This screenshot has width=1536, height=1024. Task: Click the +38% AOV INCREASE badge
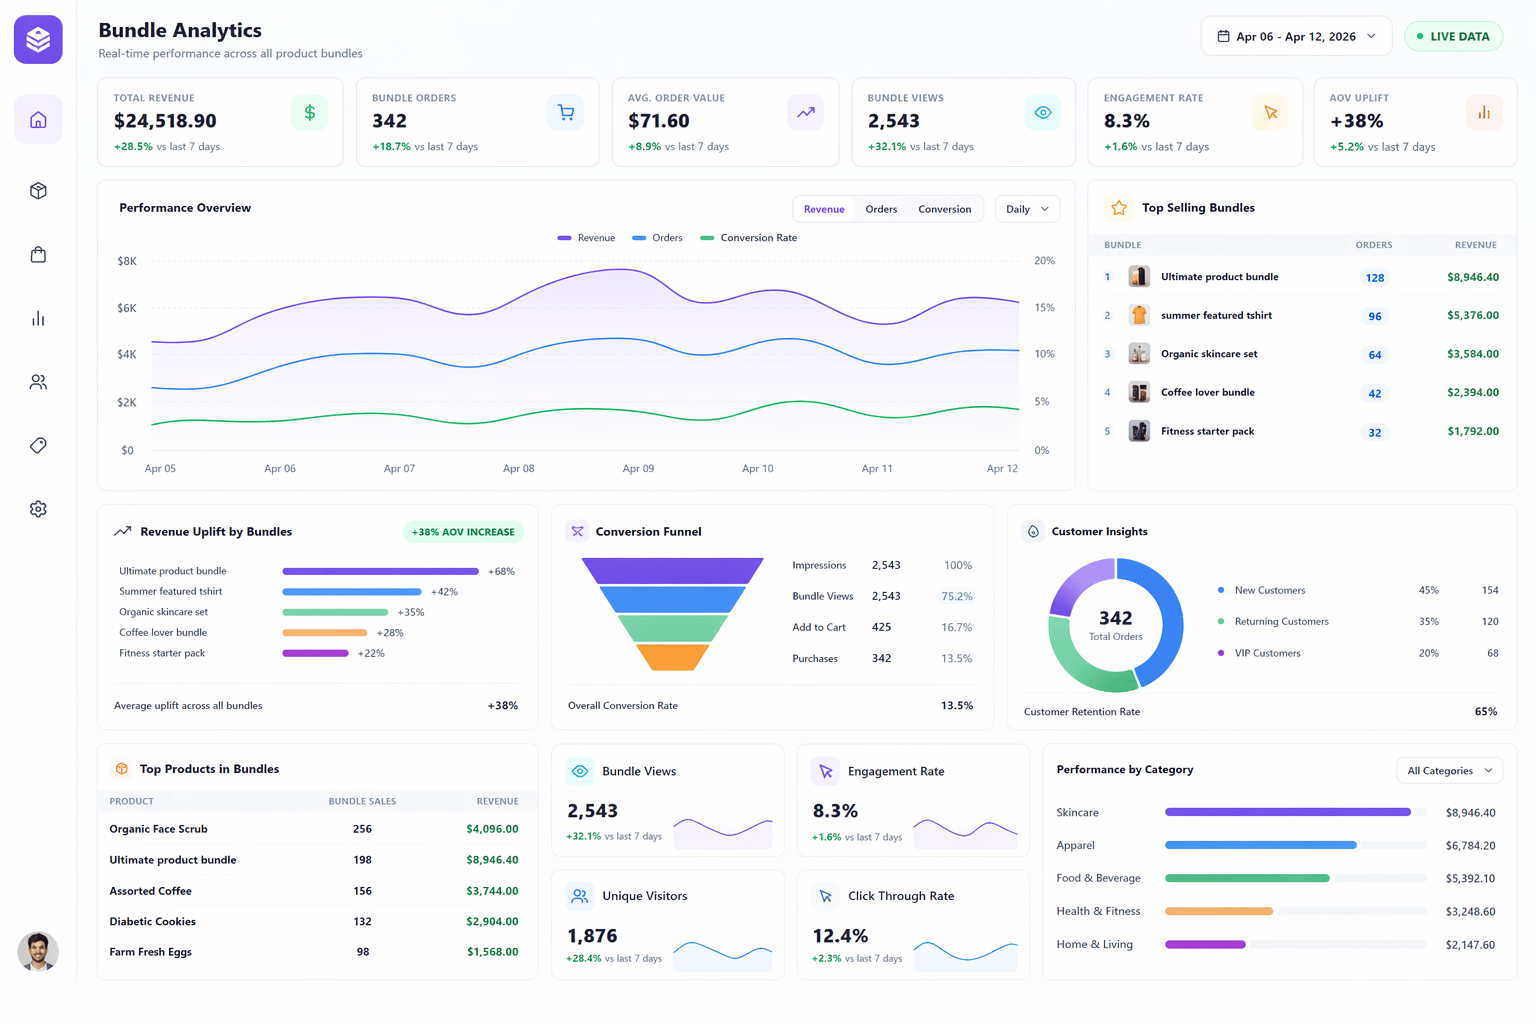463,532
